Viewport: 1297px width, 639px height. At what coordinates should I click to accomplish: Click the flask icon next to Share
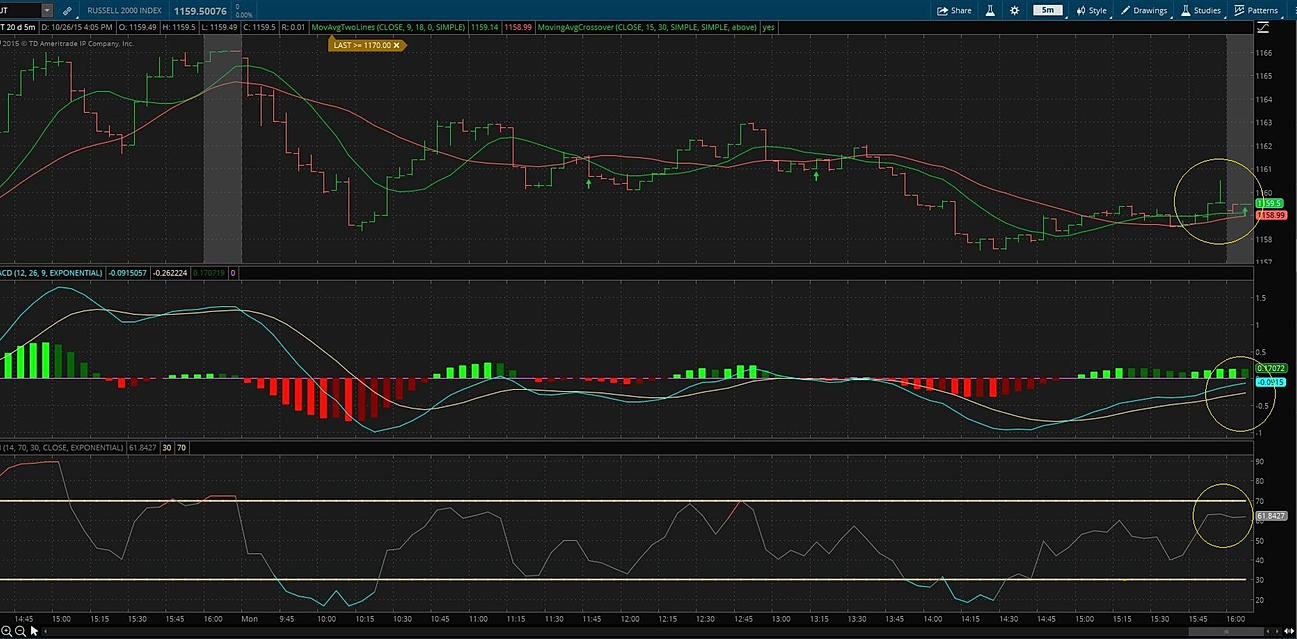(x=990, y=10)
